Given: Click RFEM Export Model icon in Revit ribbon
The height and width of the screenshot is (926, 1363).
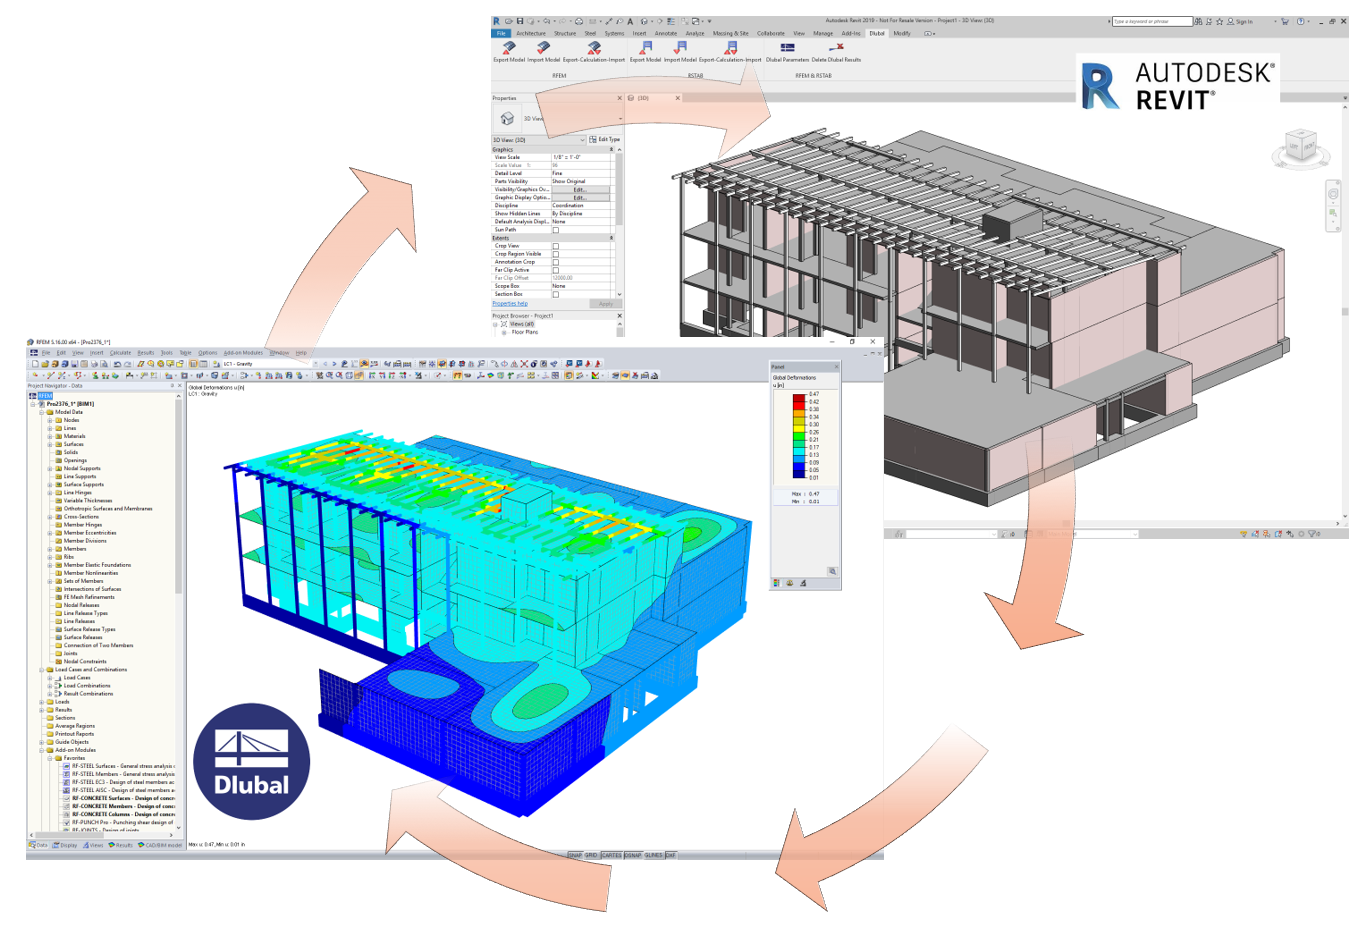Looking at the screenshot, I should point(508,47).
